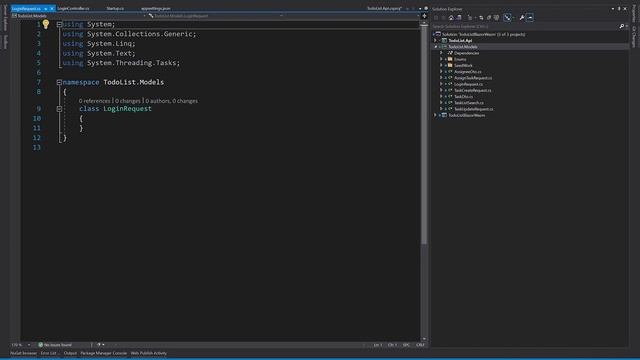Screen dimensions: 640x360
Task: Click the SeedWork folder icon in Solution Explorer
Action: (450, 65)
